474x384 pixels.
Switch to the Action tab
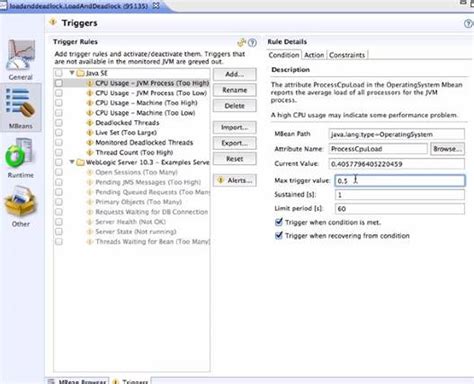(x=314, y=55)
